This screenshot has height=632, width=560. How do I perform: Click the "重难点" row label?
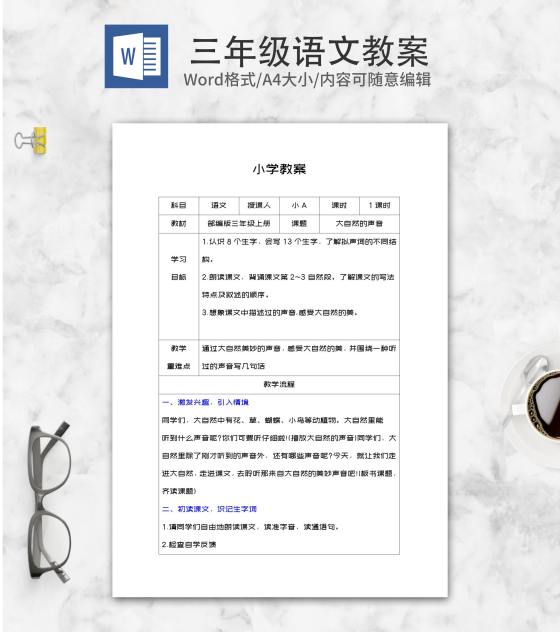[x=179, y=366]
